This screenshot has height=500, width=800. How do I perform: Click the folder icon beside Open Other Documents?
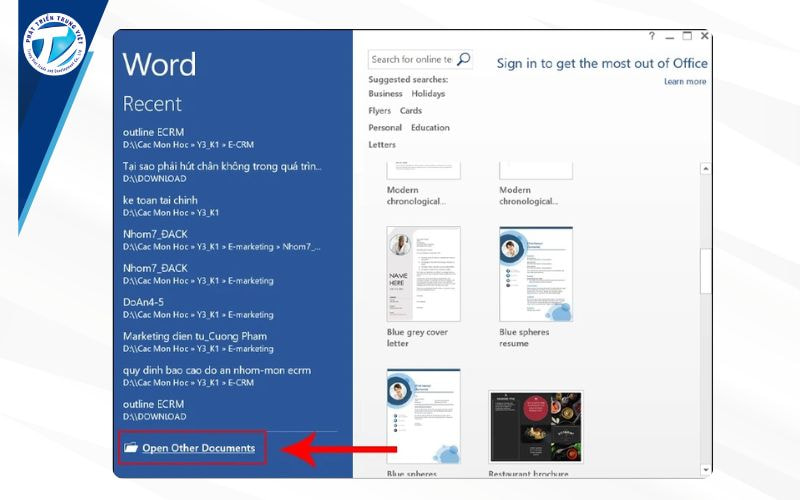click(131, 448)
